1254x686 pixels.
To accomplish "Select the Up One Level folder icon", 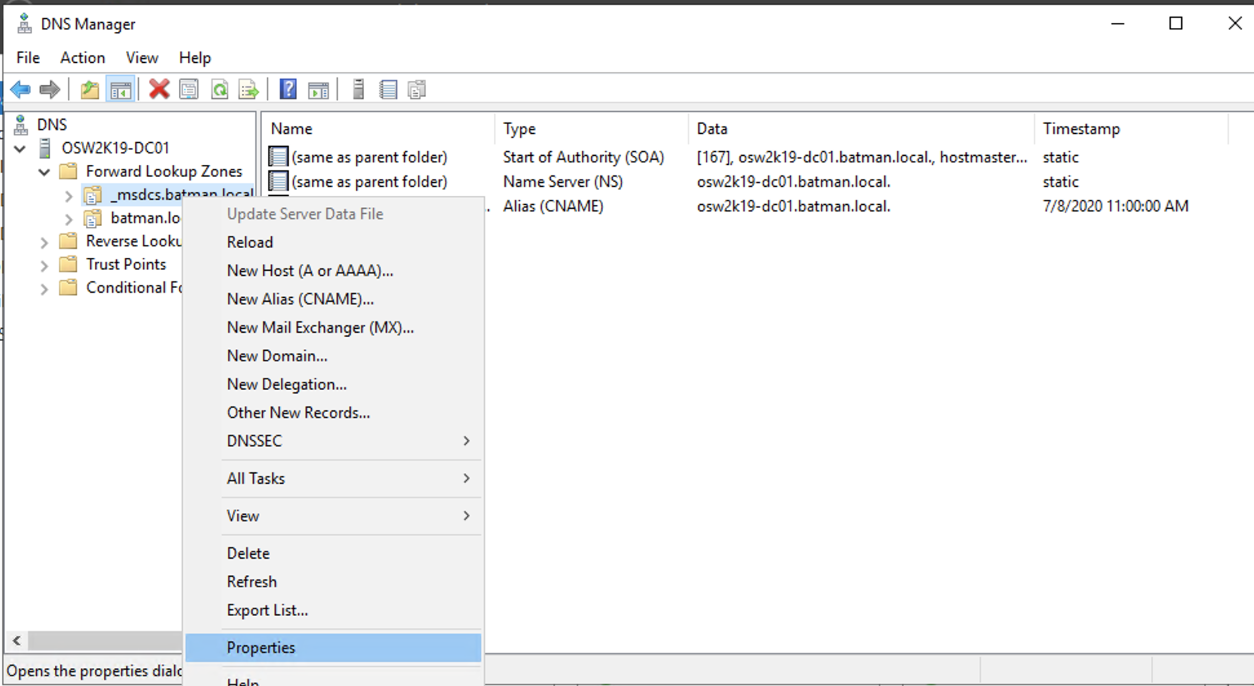I will point(88,89).
